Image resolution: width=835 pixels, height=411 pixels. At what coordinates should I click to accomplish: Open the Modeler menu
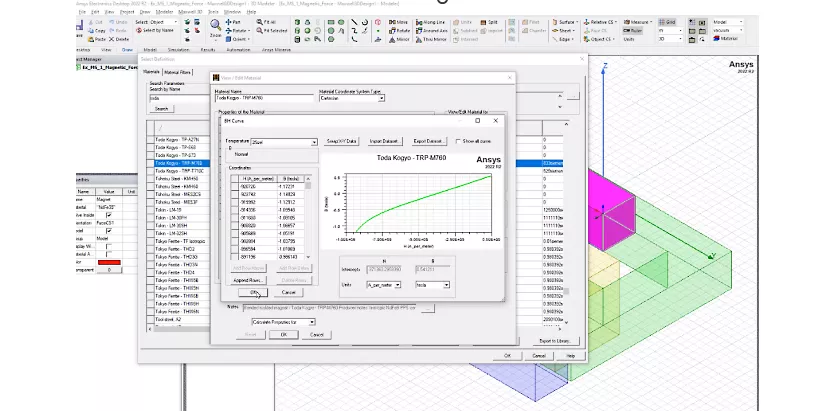pos(164,12)
